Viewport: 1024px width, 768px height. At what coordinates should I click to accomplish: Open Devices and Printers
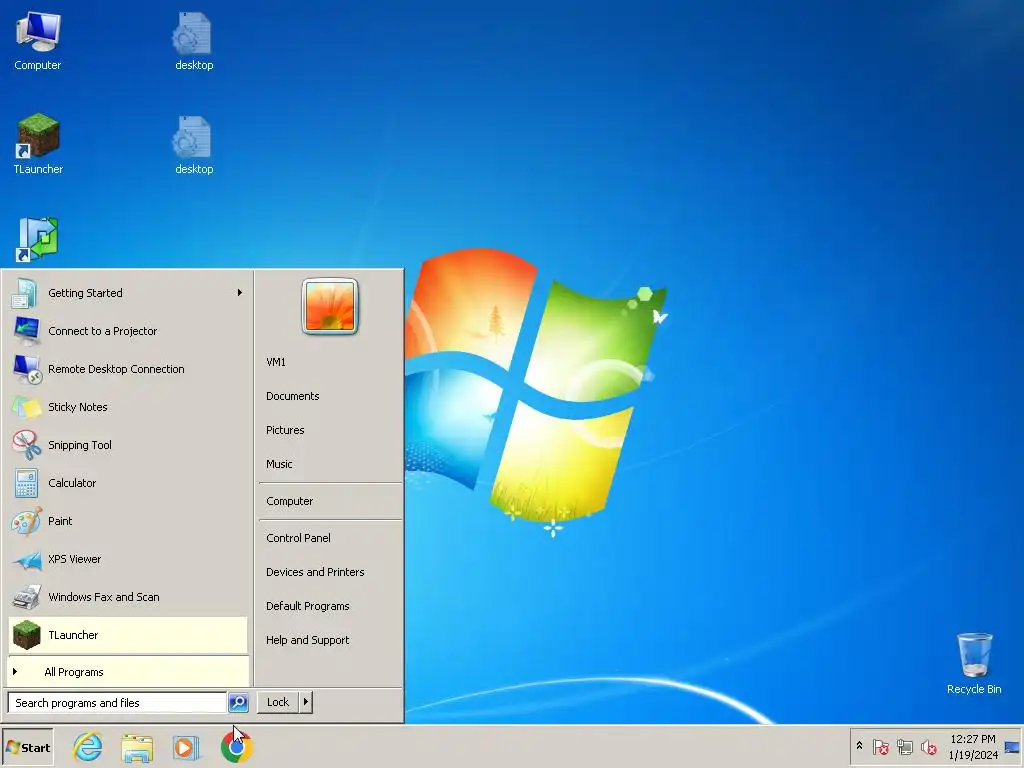click(315, 571)
